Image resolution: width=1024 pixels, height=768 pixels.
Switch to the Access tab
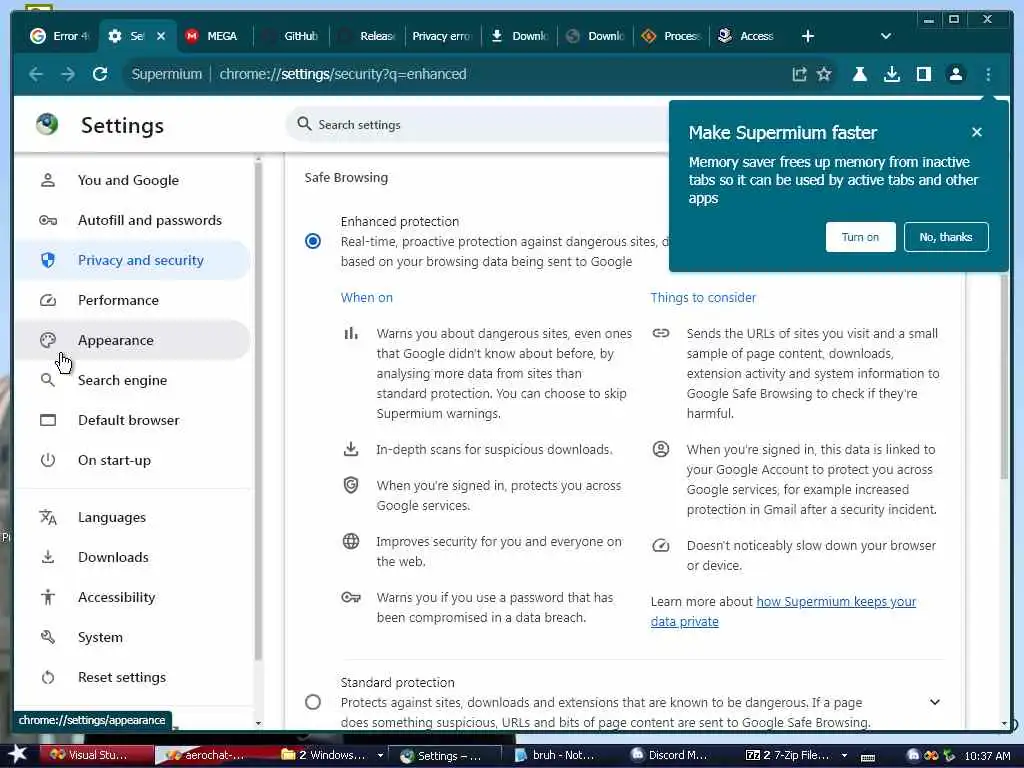coord(748,36)
